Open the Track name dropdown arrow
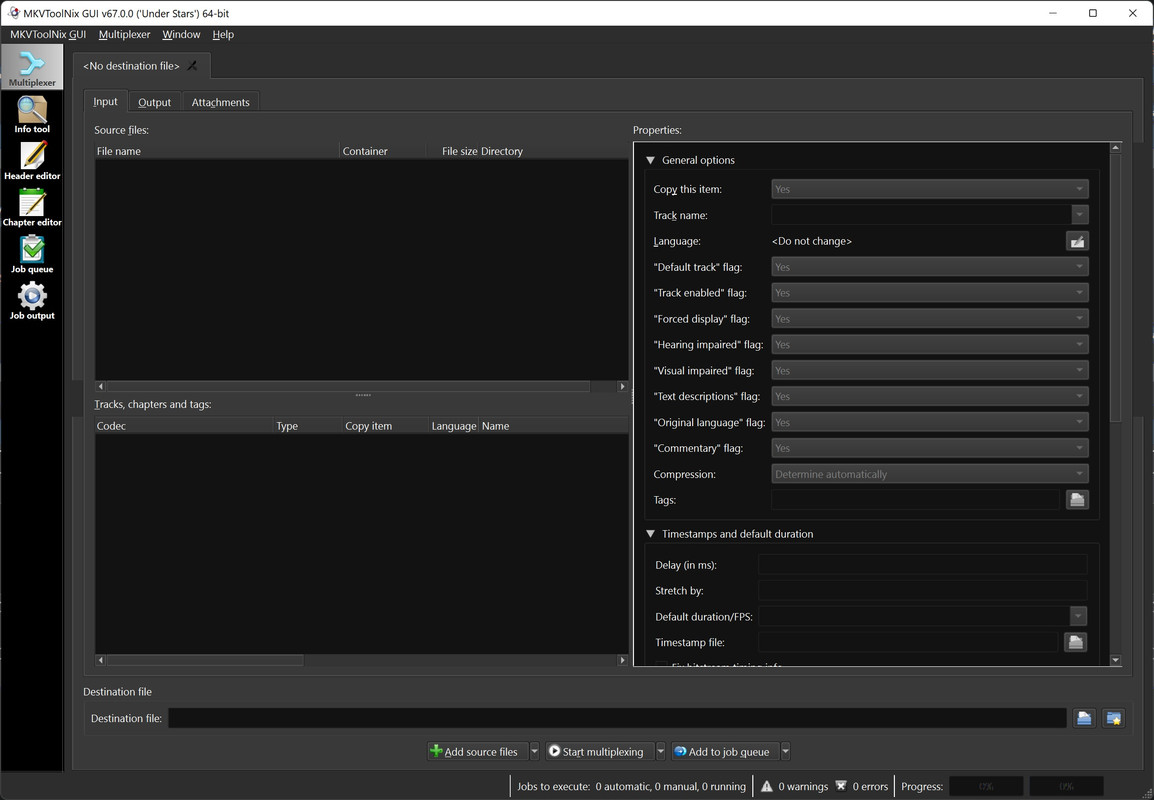Screen dimensions: 1154x800 point(1080,215)
